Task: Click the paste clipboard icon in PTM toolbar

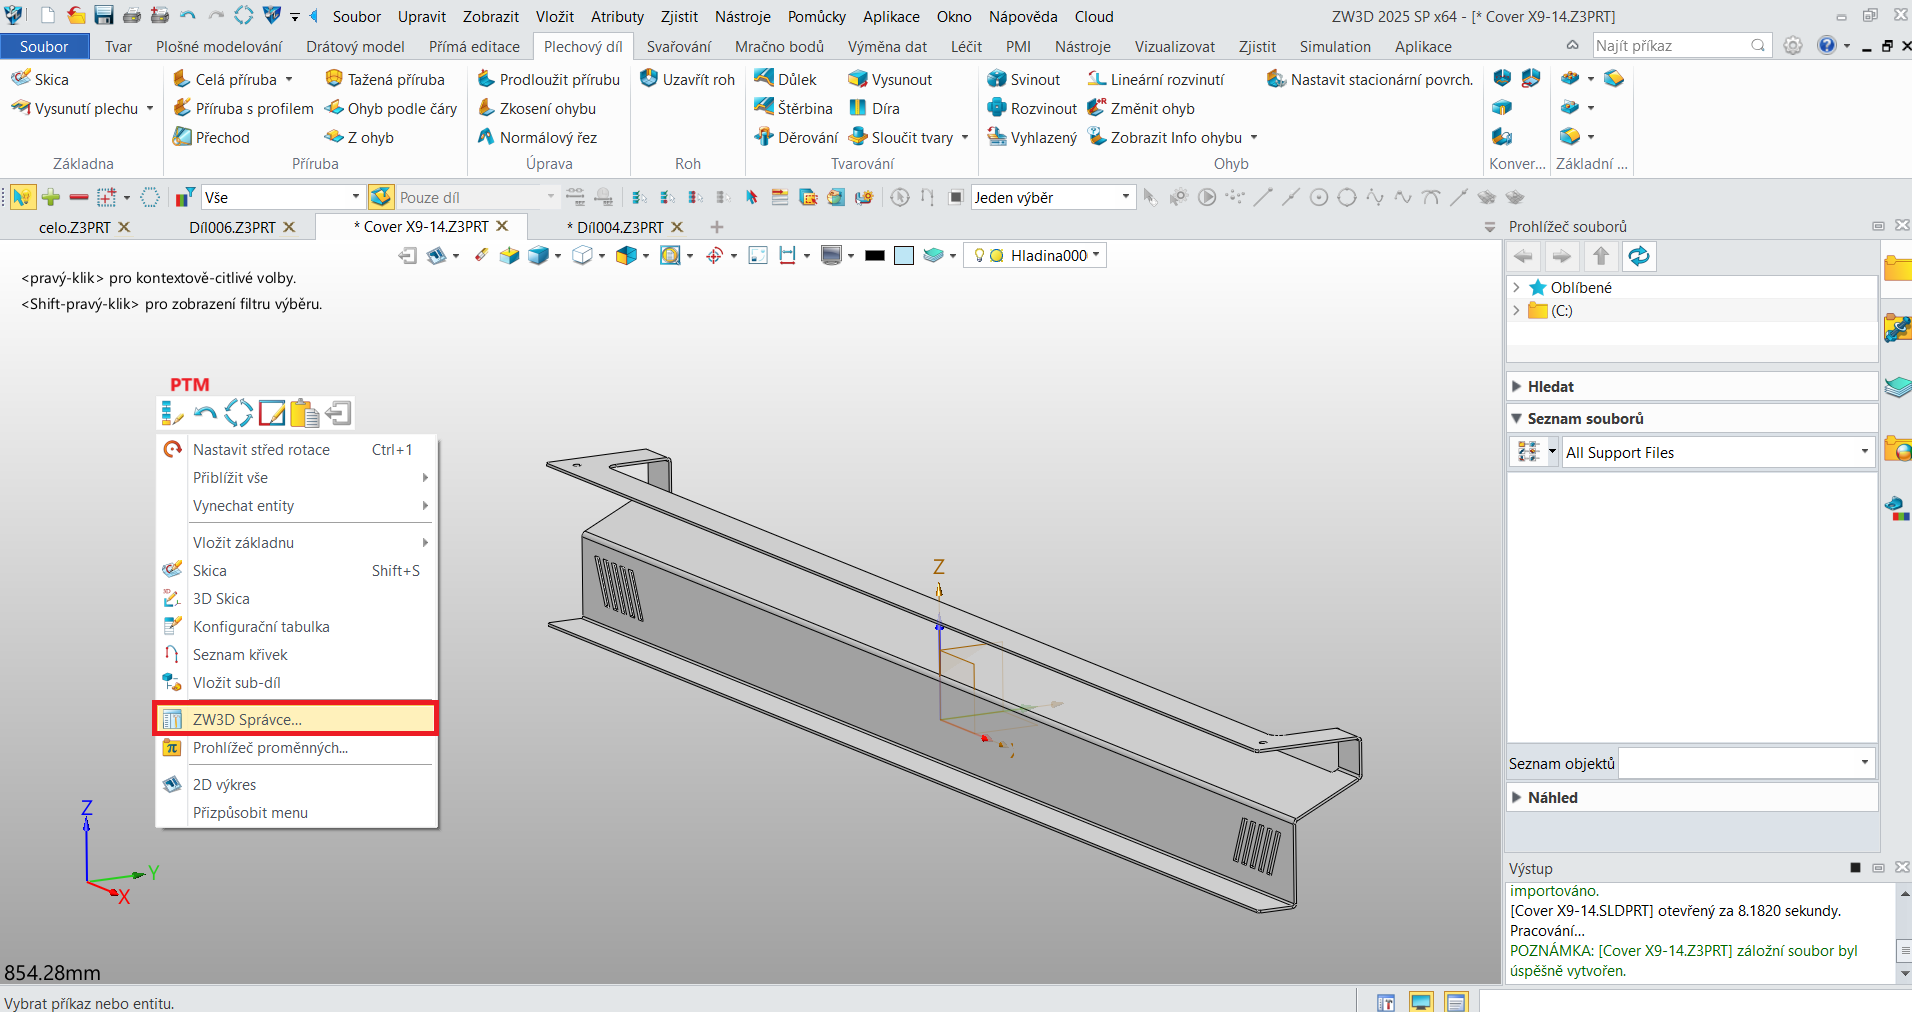Action: 304,413
